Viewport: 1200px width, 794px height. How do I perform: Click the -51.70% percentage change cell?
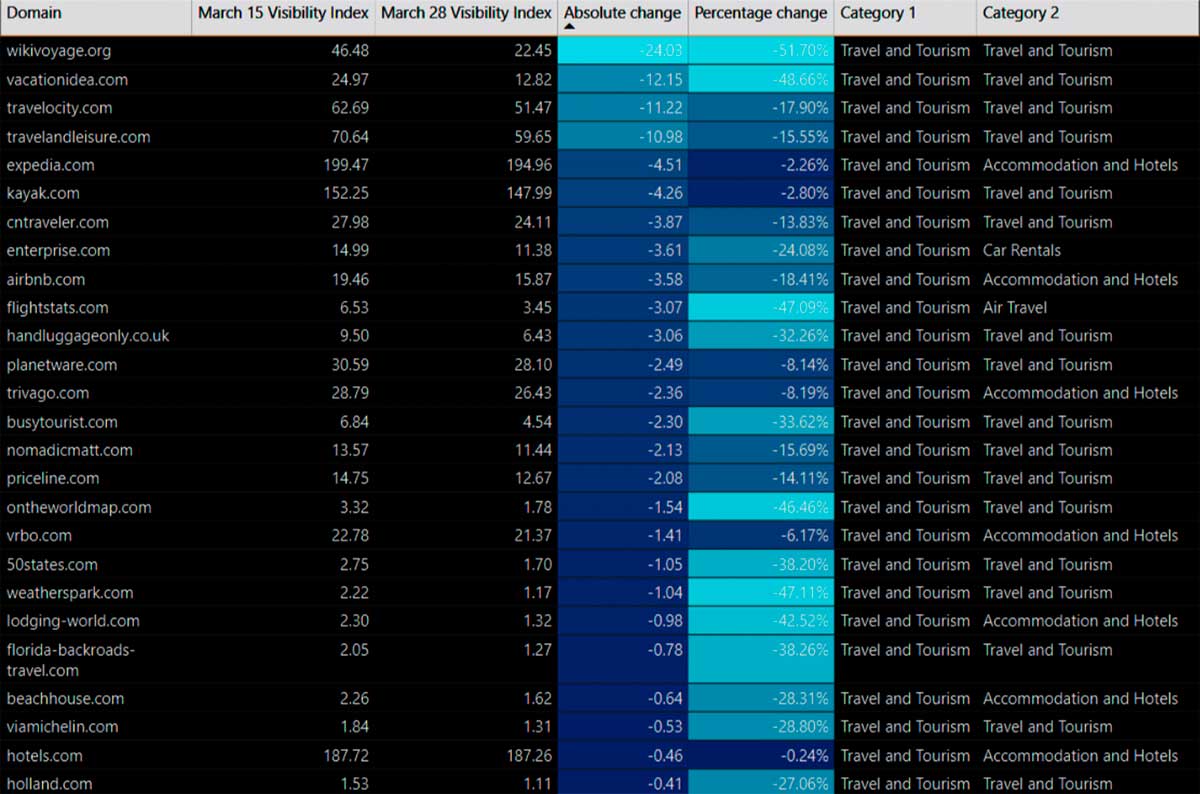pos(761,51)
